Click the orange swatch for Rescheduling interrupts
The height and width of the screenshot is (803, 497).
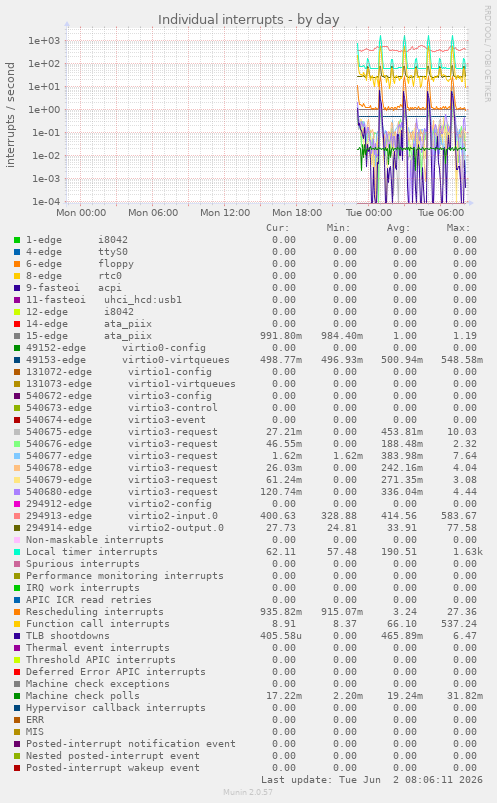tap(17, 612)
